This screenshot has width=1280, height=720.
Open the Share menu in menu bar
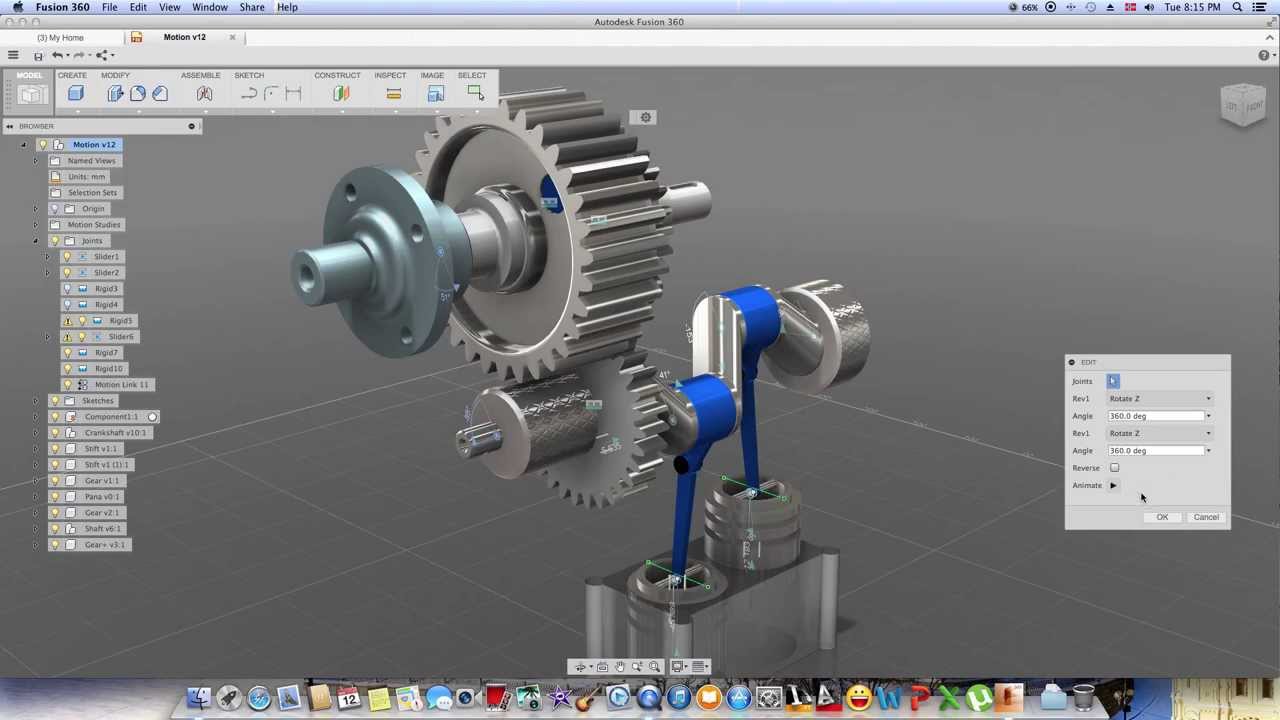251,7
